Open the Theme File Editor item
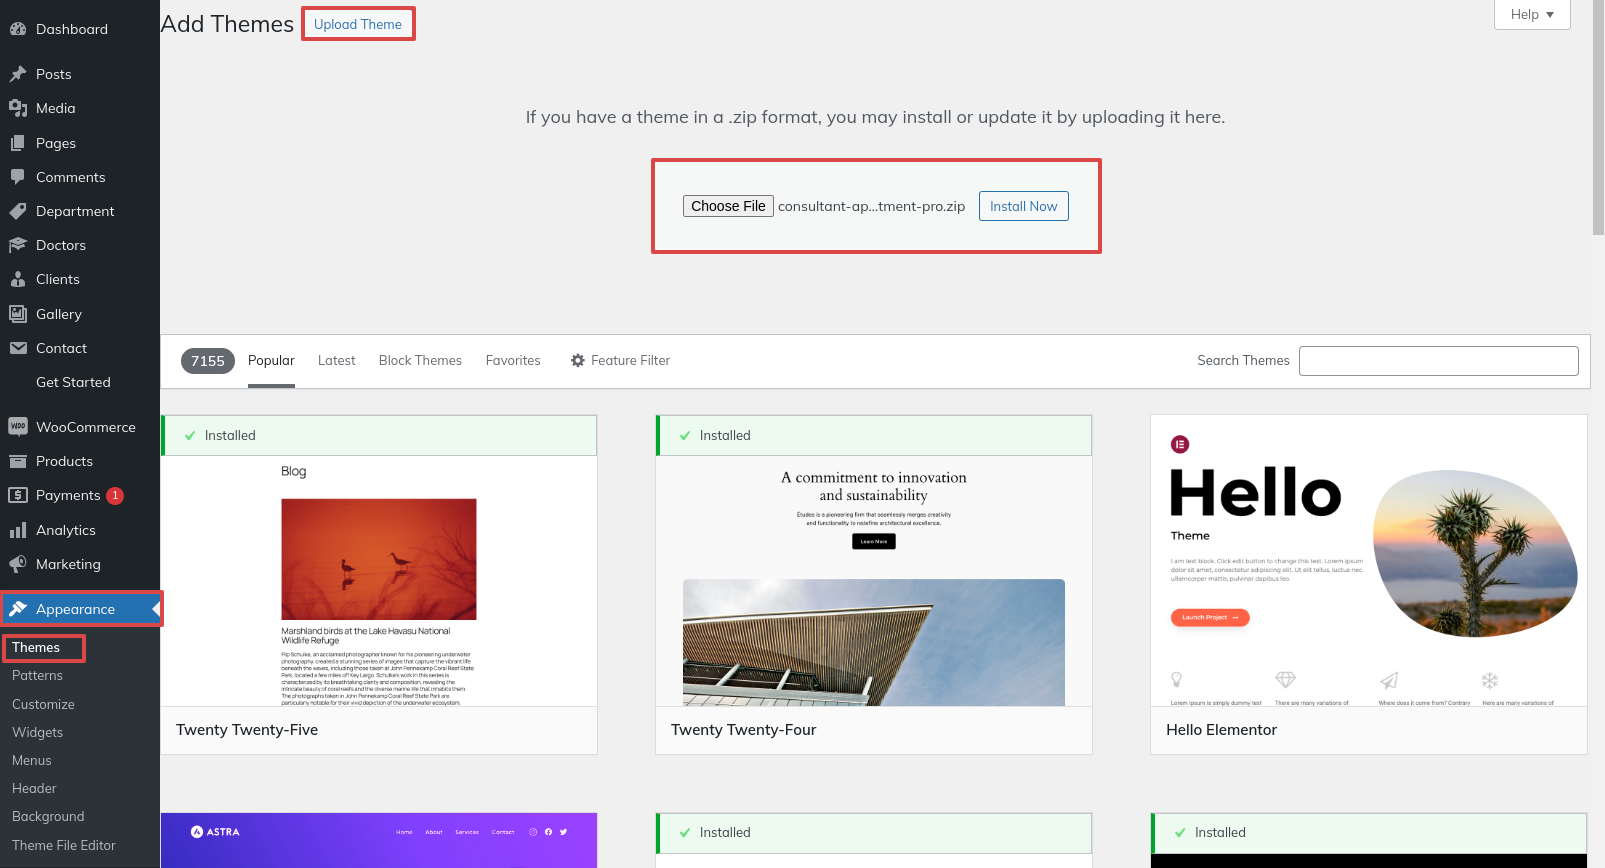This screenshot has height=868, width=1605. pyautogui.click(x=64, y=845)
